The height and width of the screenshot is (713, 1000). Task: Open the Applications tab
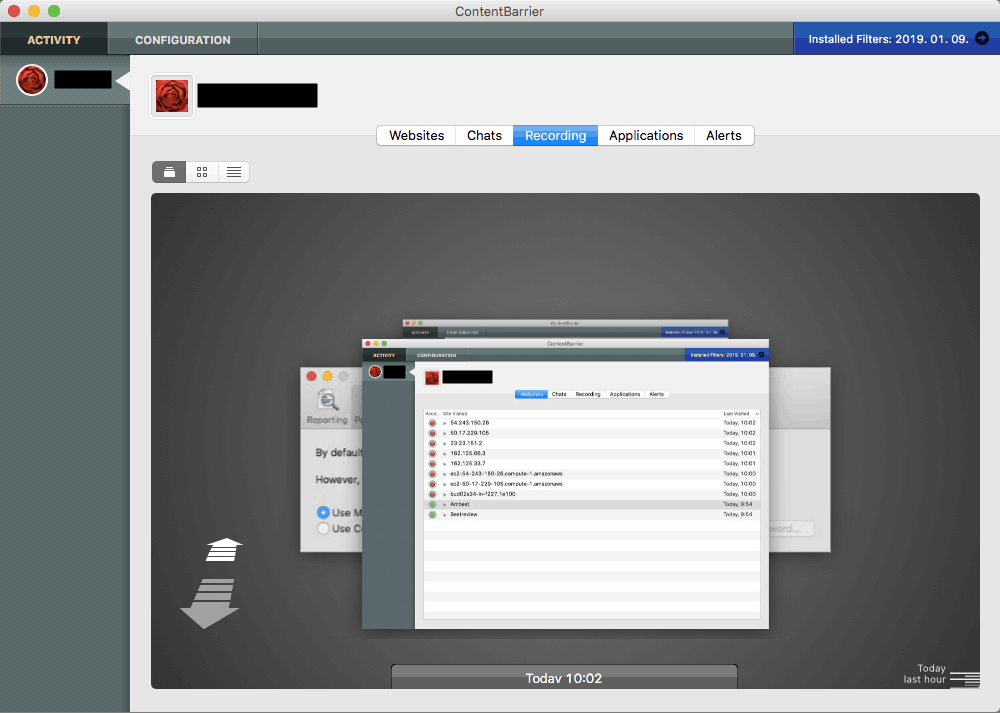click(x=645, y=135)
